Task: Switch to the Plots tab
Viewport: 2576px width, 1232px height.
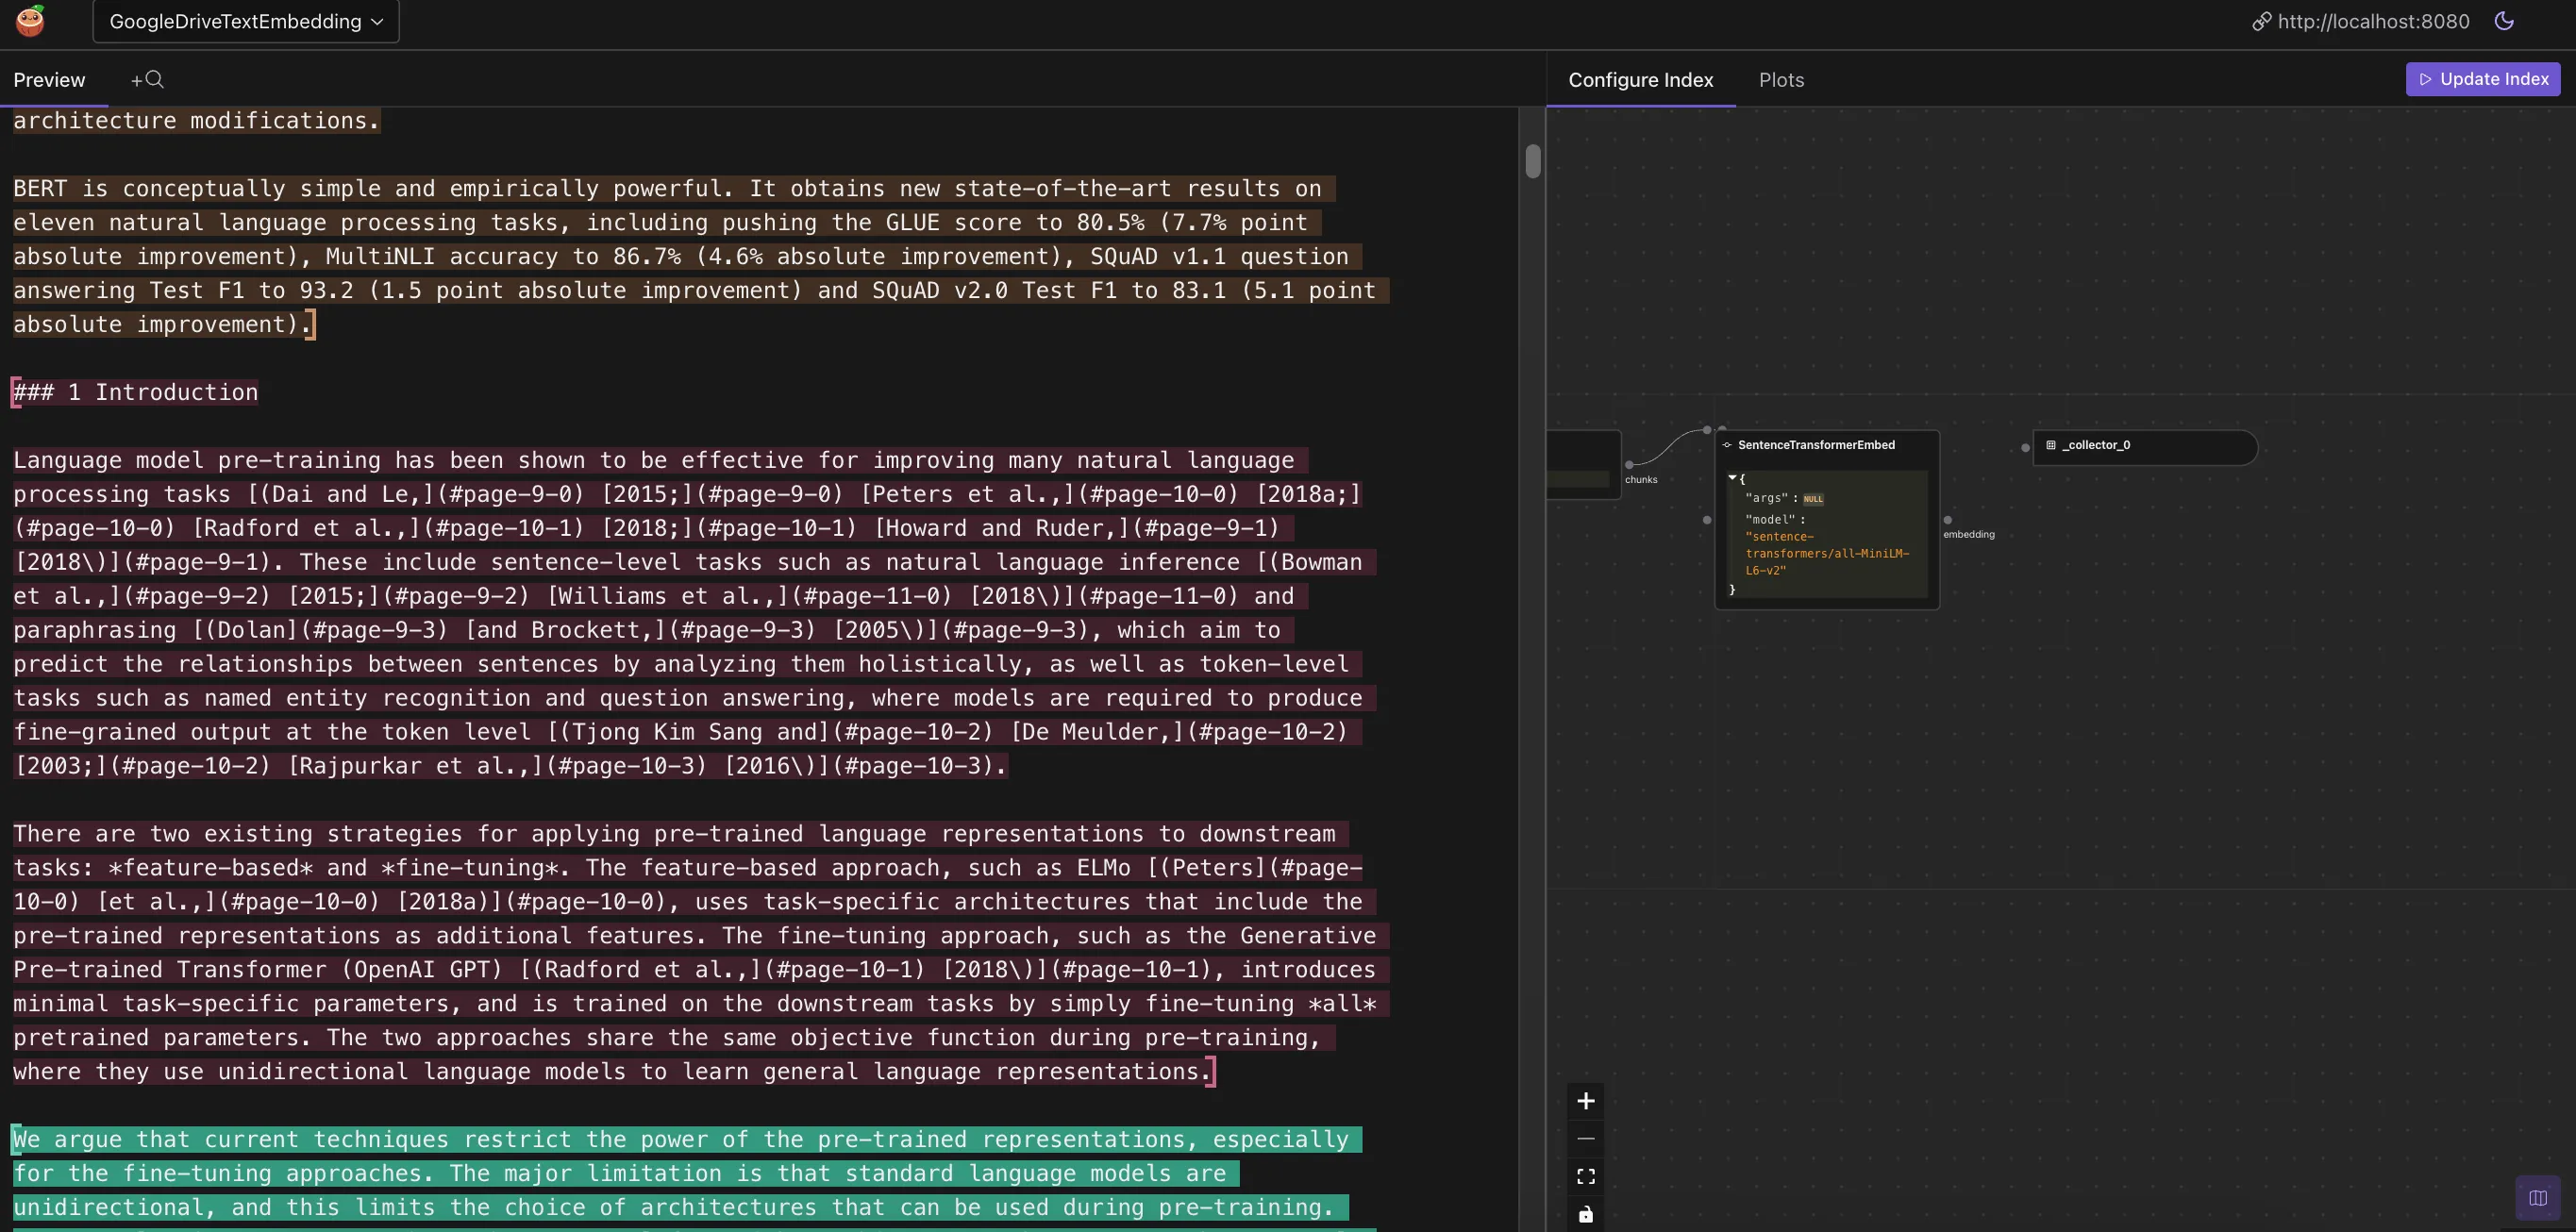Action: click(1781, 79)
